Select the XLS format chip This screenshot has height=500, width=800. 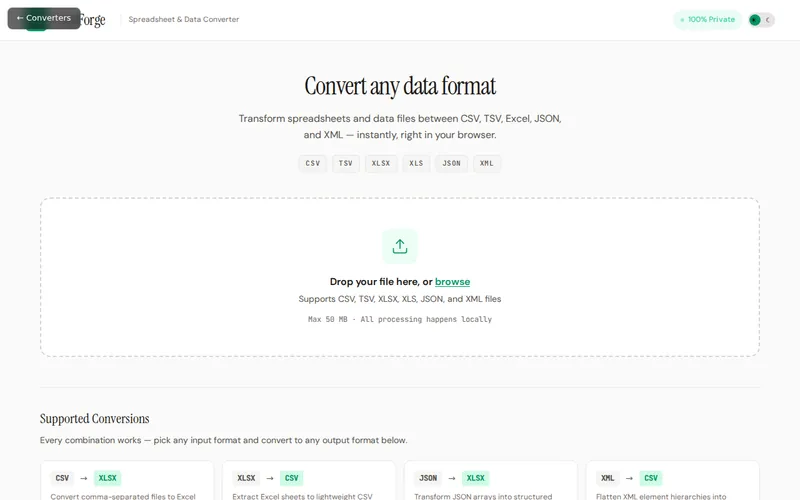click(x=416, y=164)
